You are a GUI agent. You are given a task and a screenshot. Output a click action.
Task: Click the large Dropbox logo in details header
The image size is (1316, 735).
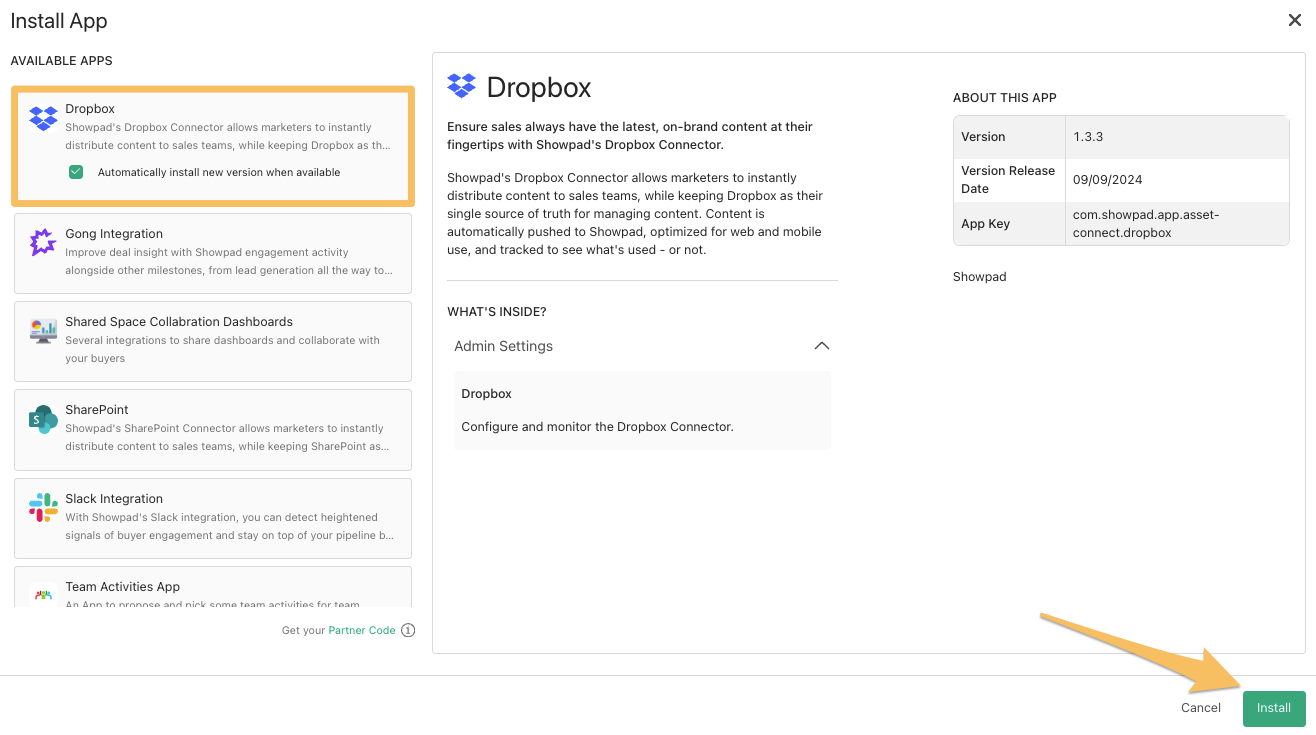[x=462, y=86]
